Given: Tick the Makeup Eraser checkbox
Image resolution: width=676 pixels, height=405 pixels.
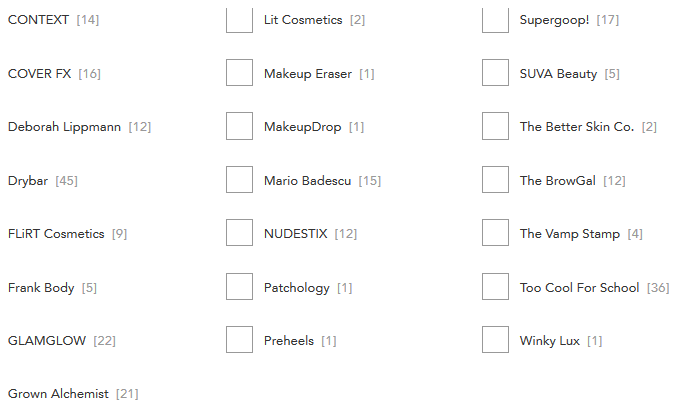Looking at the screenshot, I should coord(239,73).
